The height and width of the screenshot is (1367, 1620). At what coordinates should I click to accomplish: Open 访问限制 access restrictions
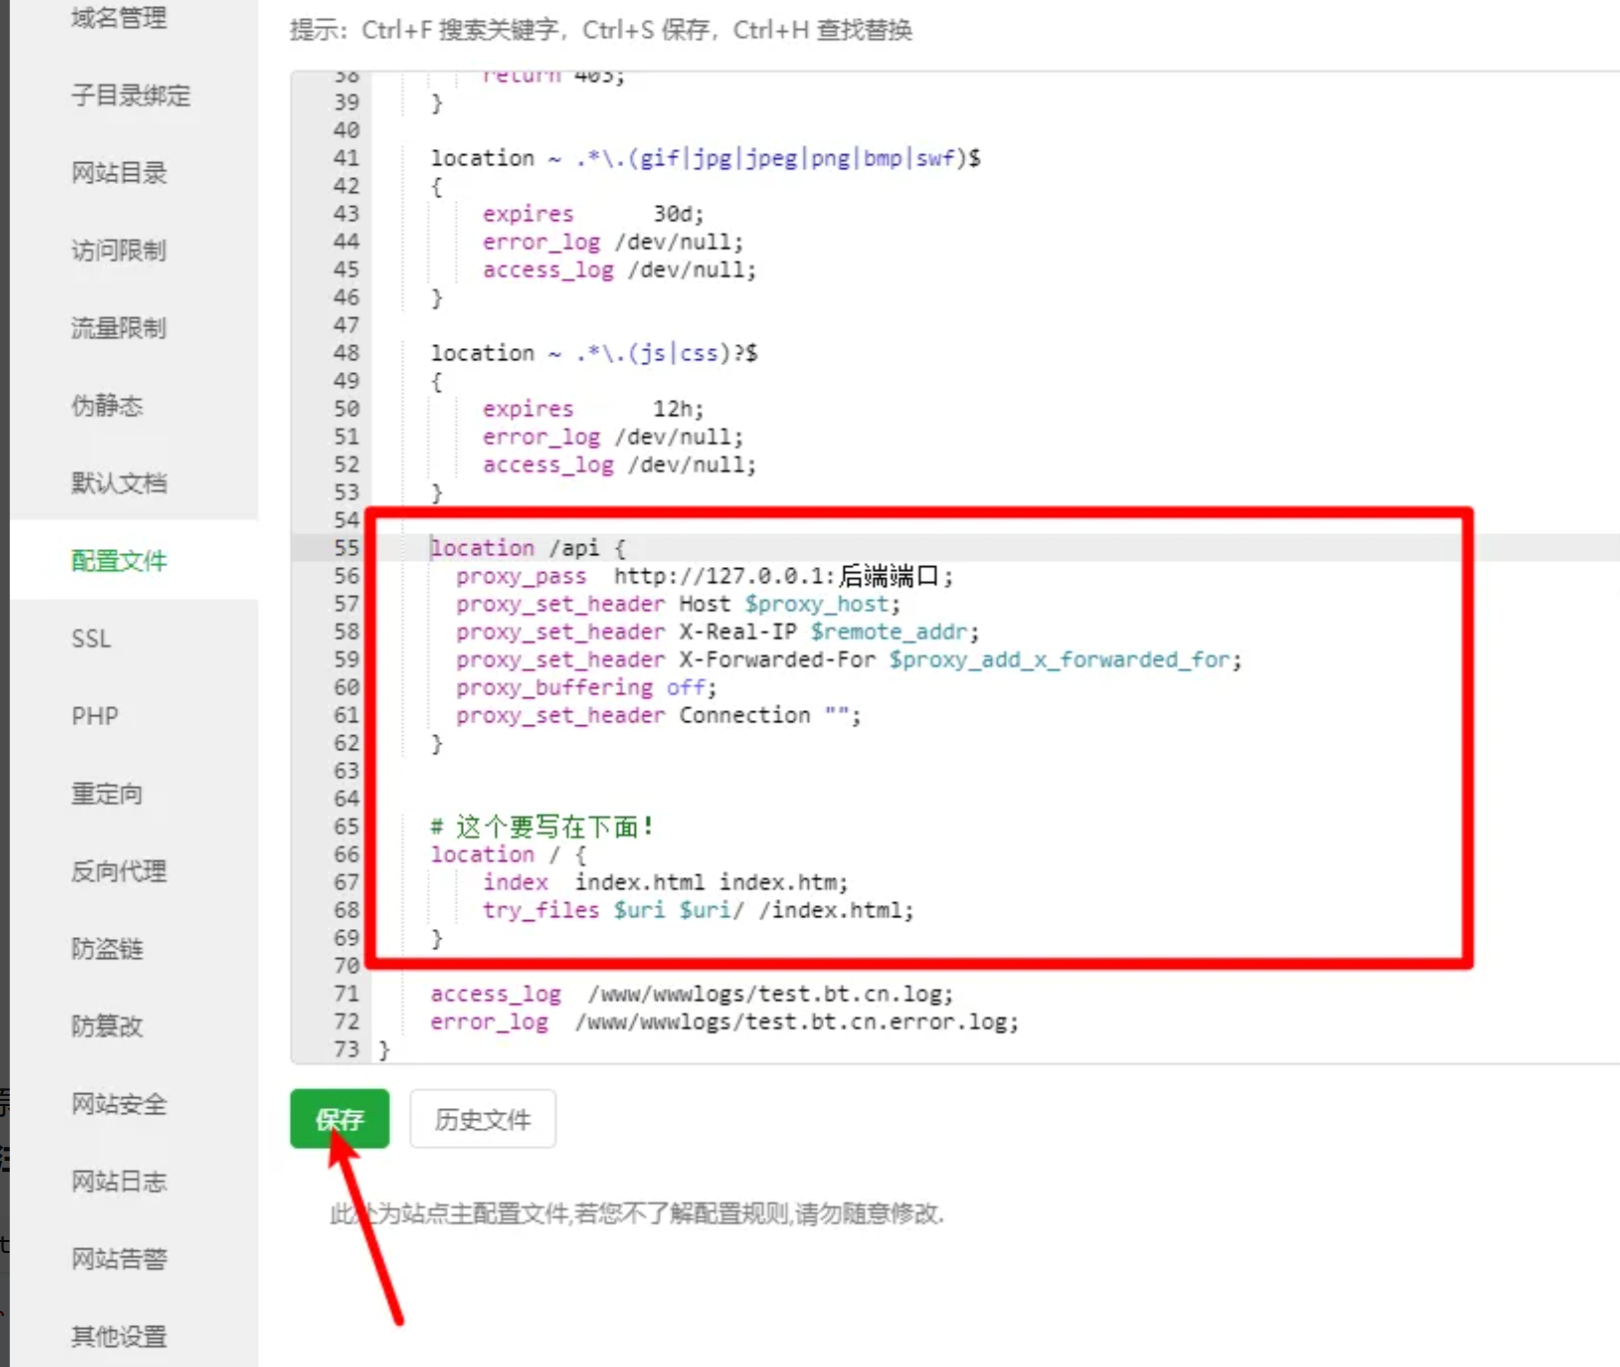point(118,251)
